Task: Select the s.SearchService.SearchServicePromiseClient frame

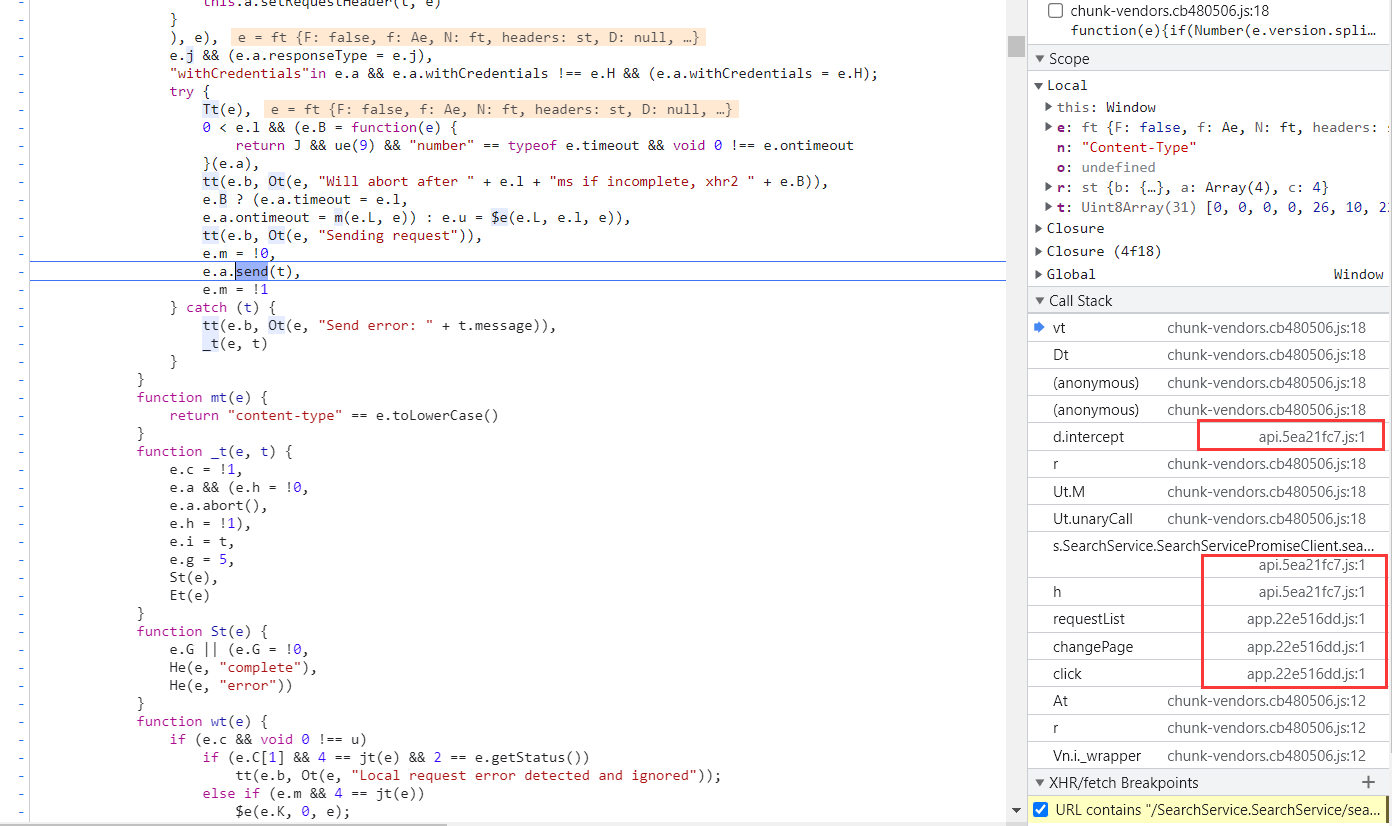Action: pyautogui.click(x=1210, y=555)
